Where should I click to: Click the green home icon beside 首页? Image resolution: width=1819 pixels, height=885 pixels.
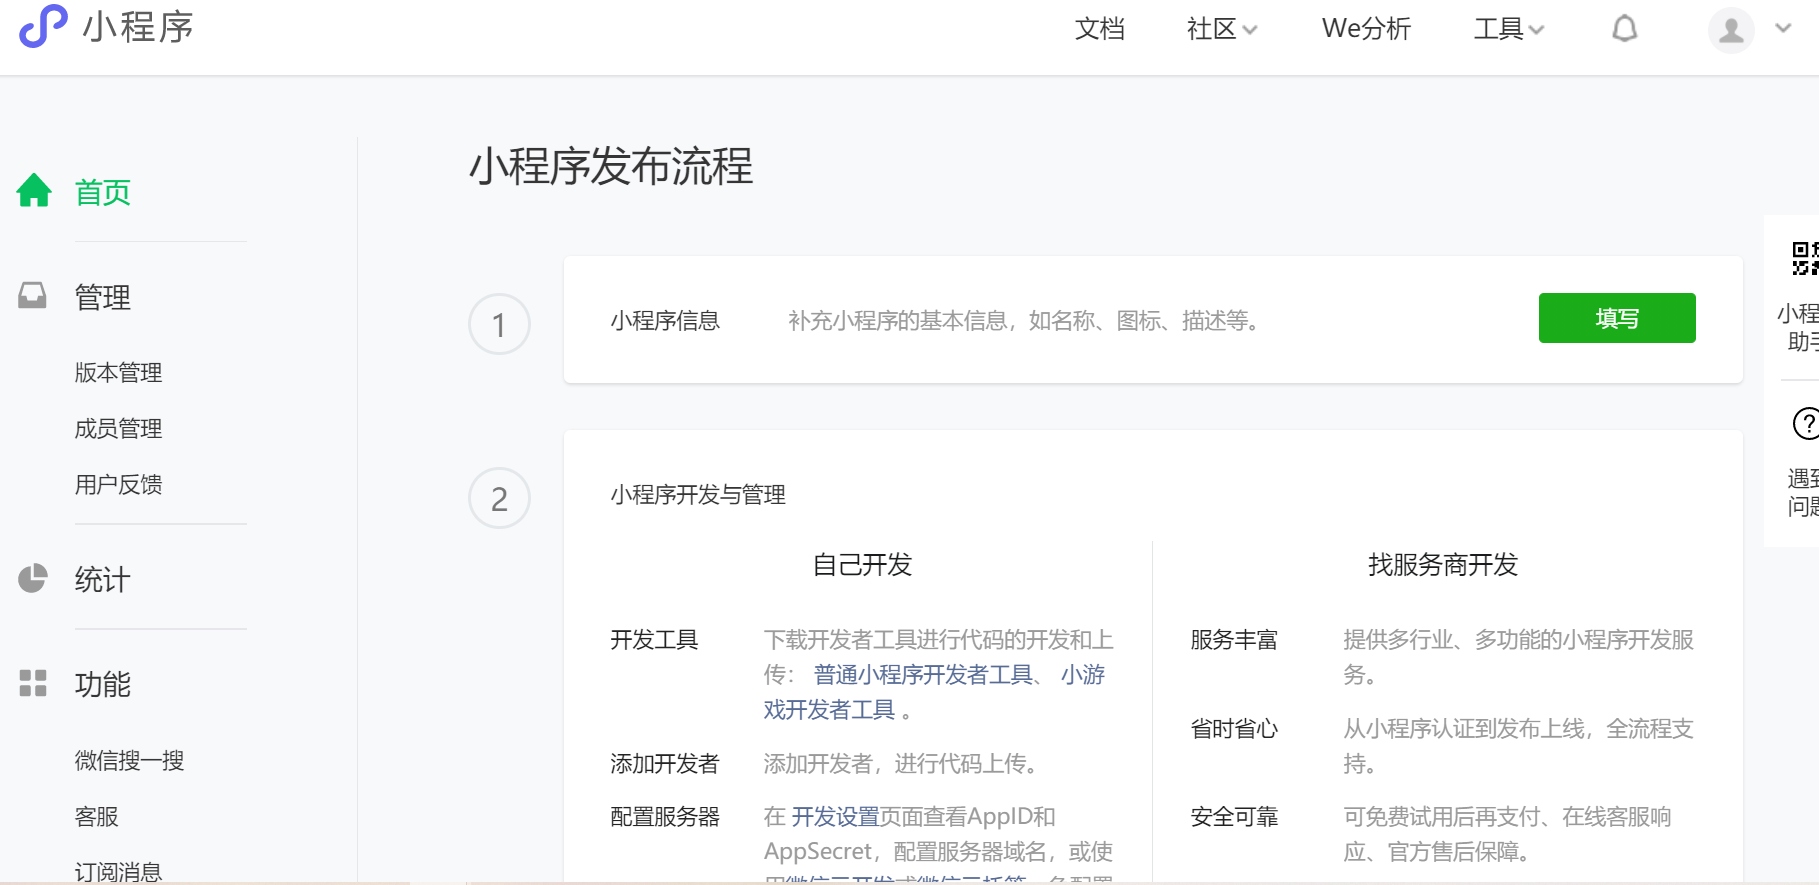tap(34, 190)
